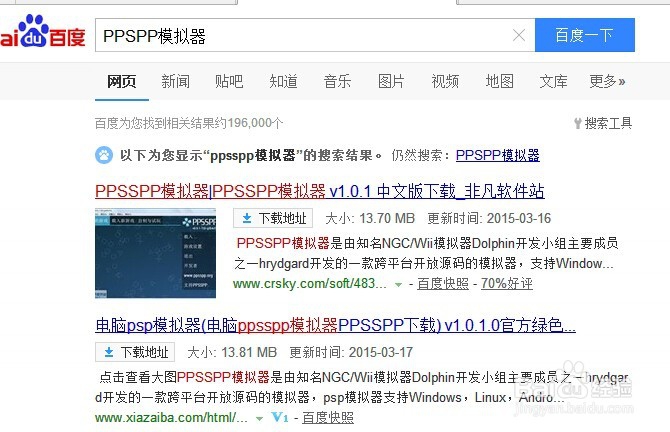
Task: Click the 百度一下 search button
Action: pyautogui.click(x=585, y=35)
